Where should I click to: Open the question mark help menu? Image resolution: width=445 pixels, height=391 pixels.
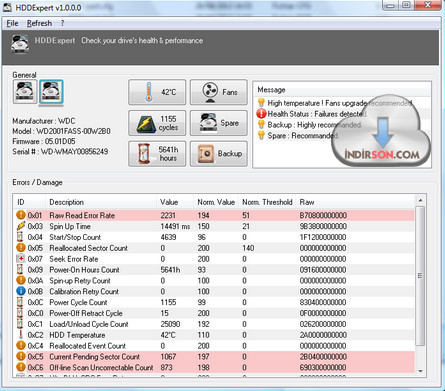[62, 23]
